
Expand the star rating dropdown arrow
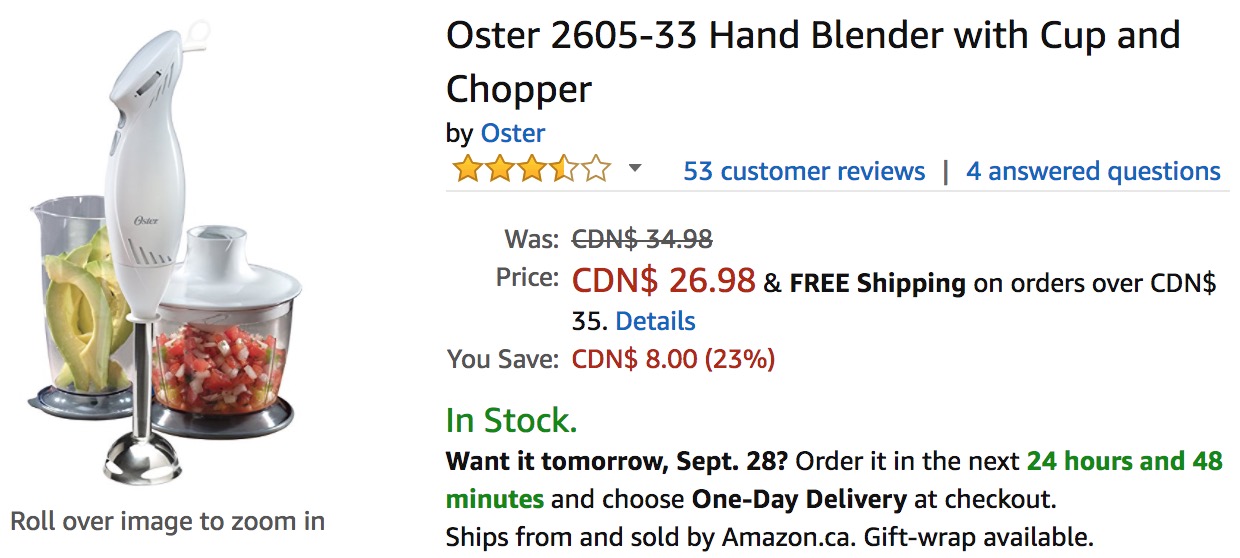(634, 168)
